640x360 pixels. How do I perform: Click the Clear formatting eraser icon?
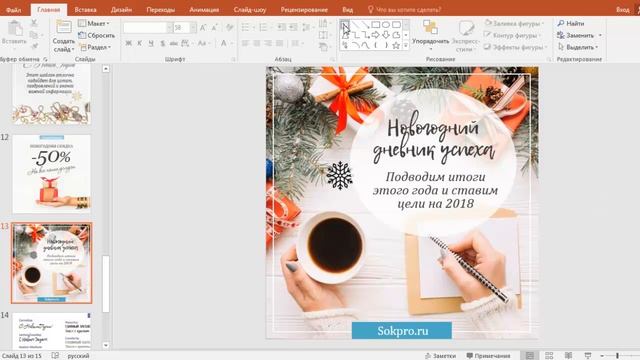230,27
